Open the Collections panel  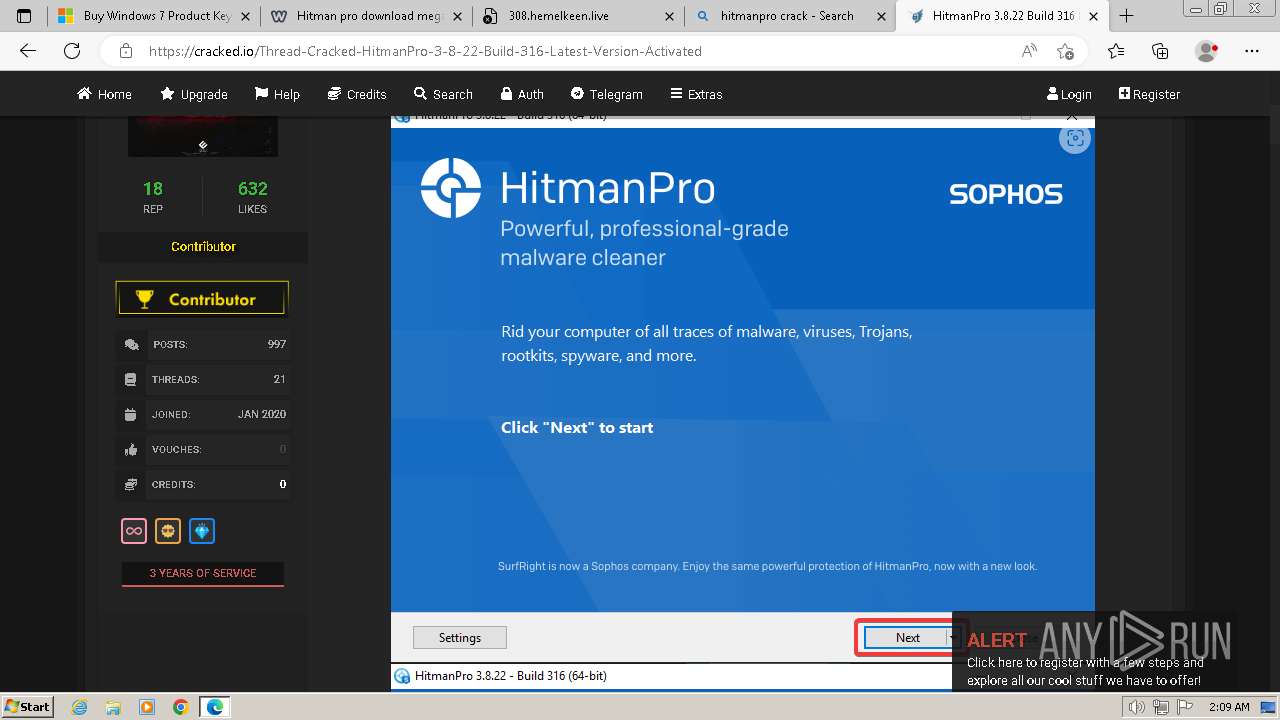(x=1160, y=51)
